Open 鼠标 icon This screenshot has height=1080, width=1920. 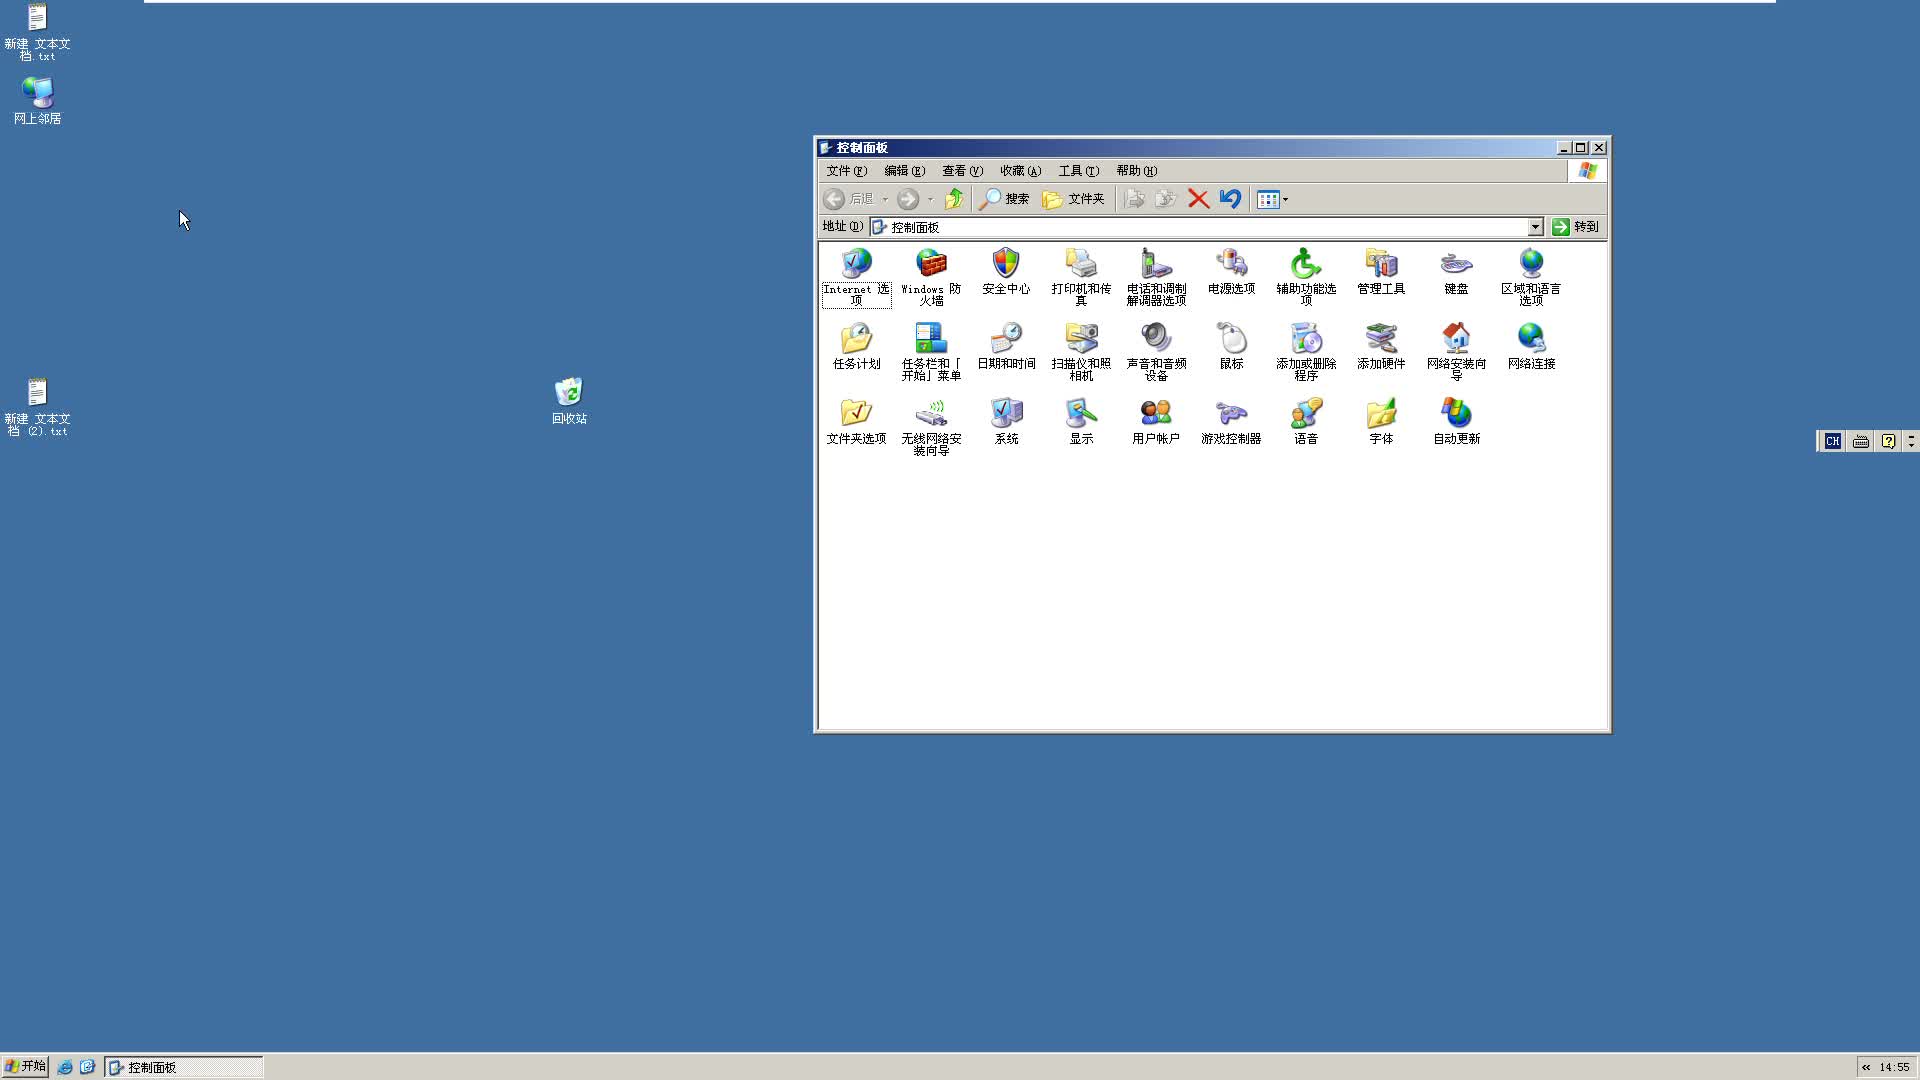click(1231, 346)
